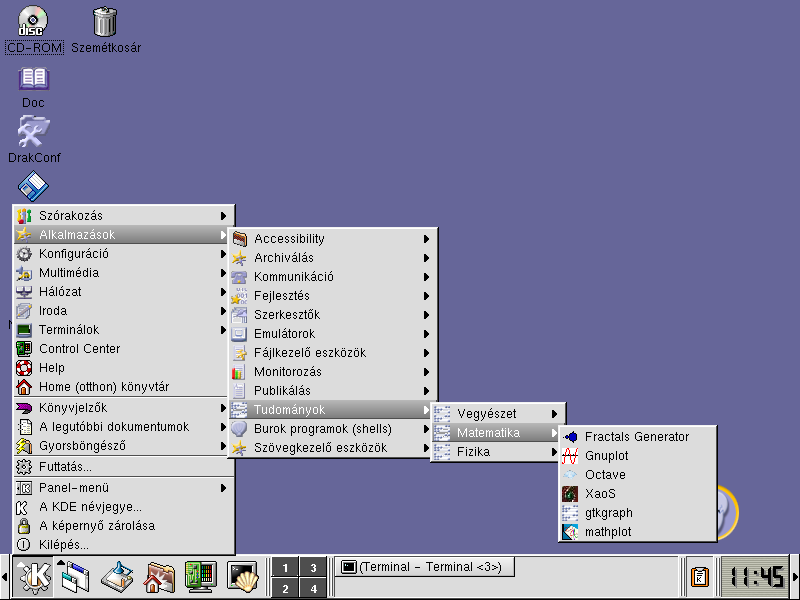Open A KDE névjegye... about entry
800x600 pixels.
click(123, 507)
